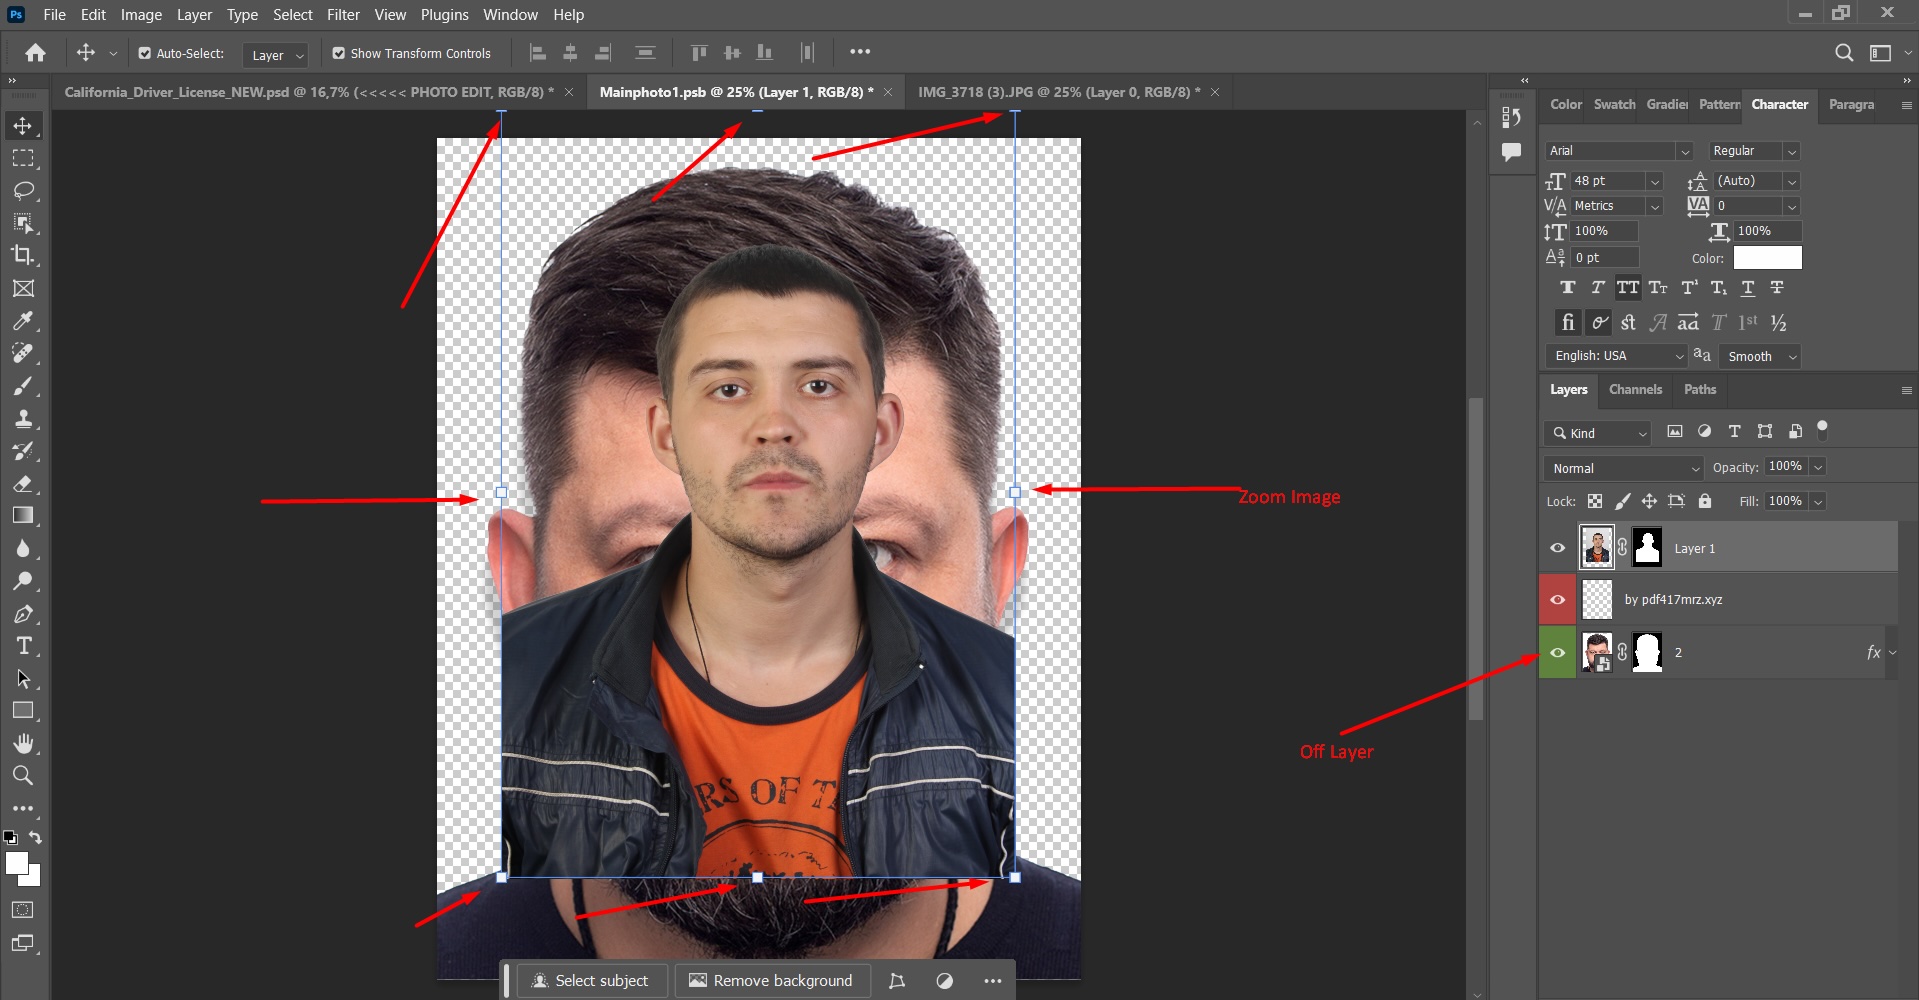Hide Layer 1 using eye icon
Image resolution: width=1919 pixels, height=1000 pixels.
[x=1557, y=548]
